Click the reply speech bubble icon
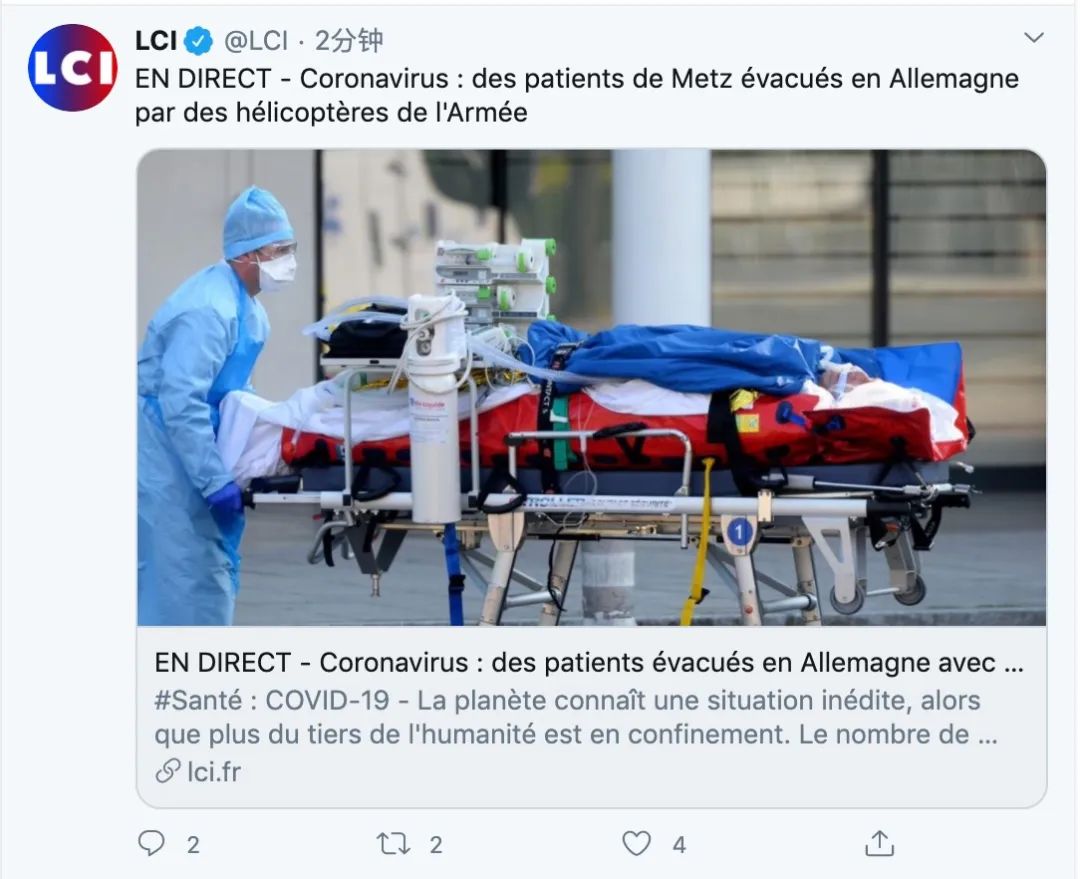This screenshot has height=879, width=1080. click(152, 843)
